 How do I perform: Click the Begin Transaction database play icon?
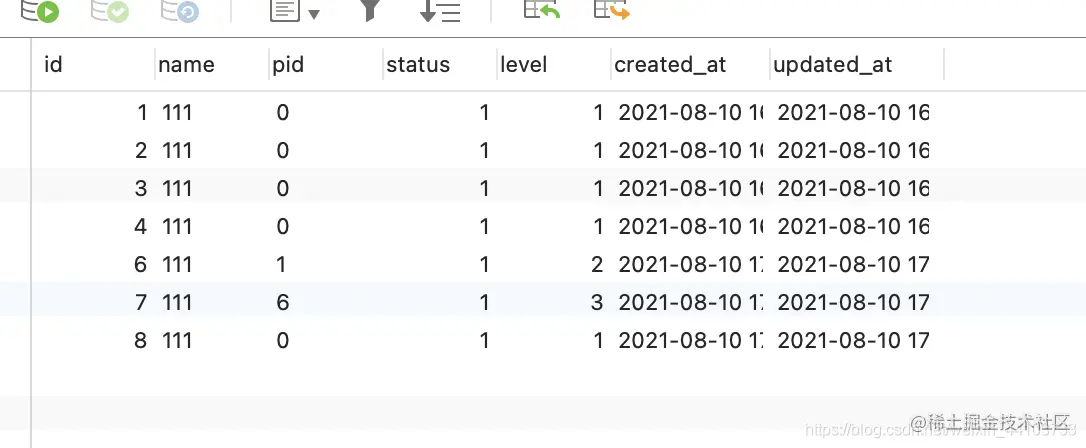(40, 10)
